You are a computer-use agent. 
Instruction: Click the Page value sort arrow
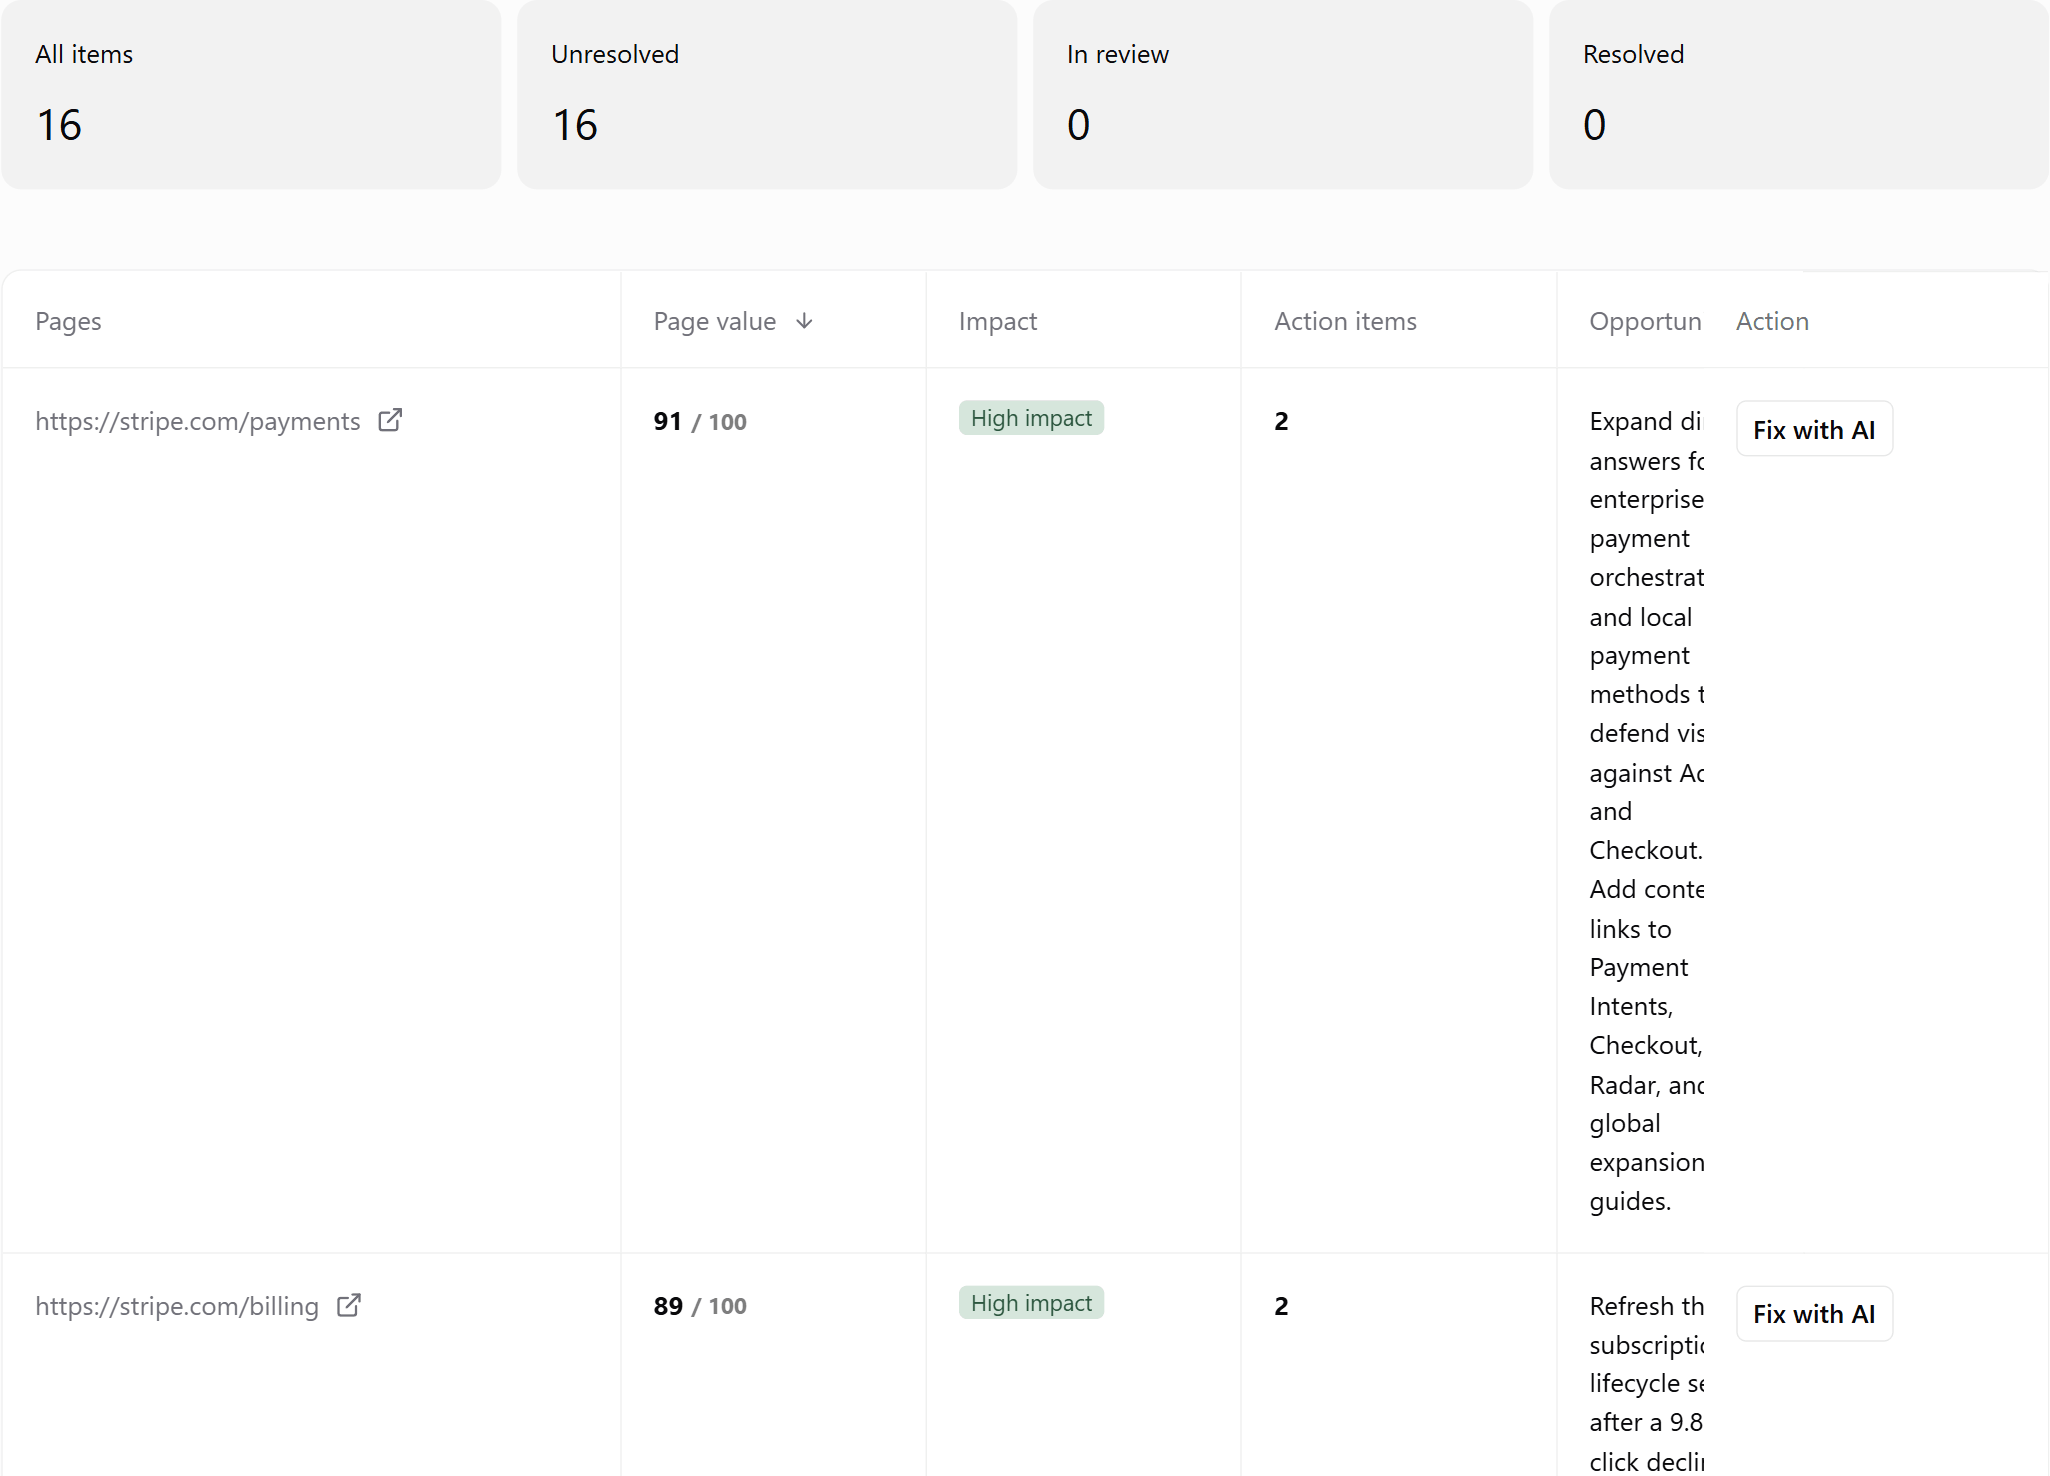click(x=804, y=321)
